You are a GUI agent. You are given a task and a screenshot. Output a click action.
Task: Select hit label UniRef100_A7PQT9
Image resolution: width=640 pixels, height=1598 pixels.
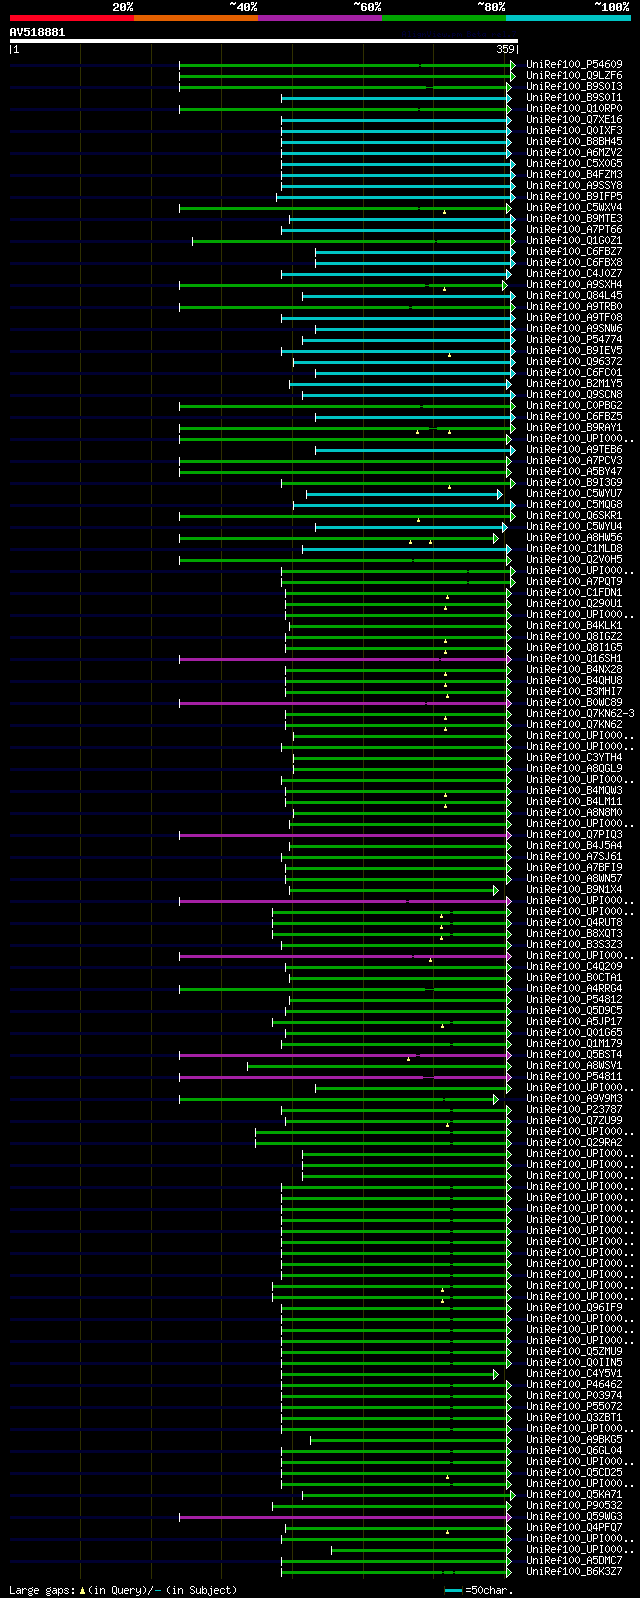click(574, 581)
